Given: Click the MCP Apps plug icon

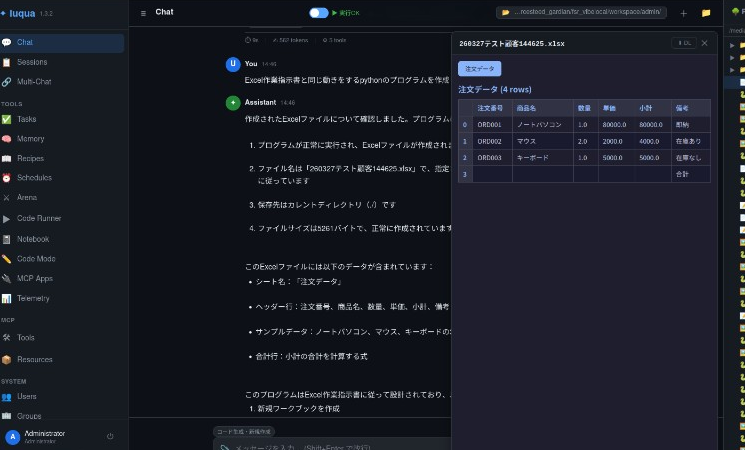Looking at the screenshot, I should [6, 278].
